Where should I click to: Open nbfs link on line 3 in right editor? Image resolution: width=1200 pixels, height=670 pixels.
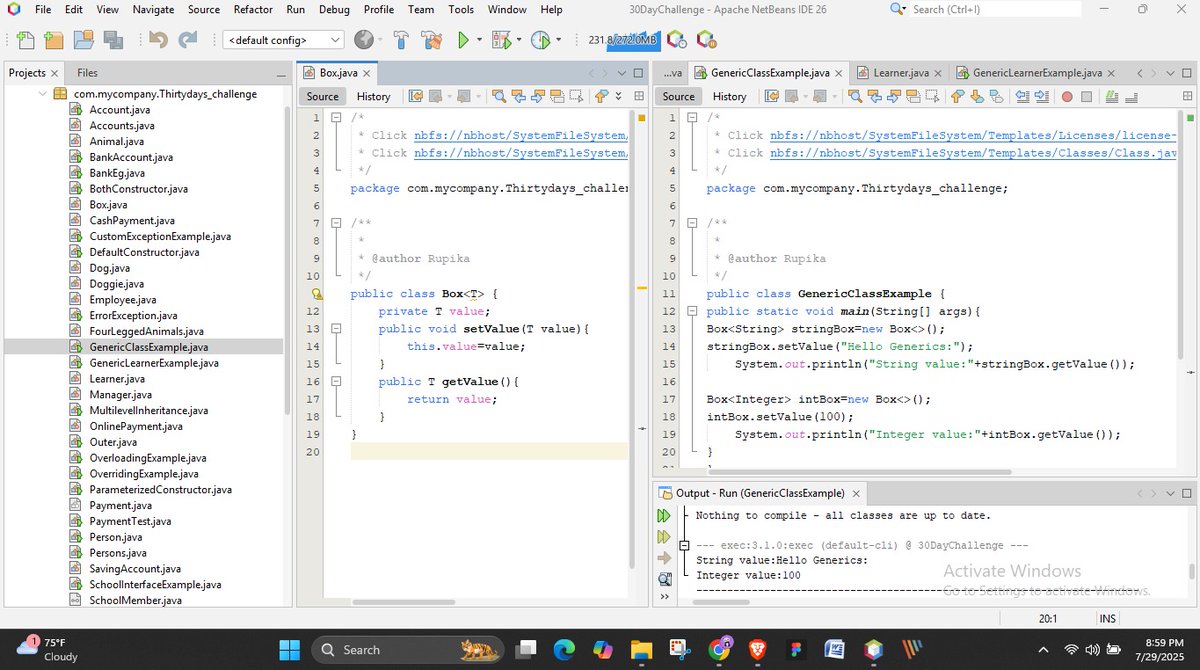pyautogui.click(x=973, y=153)
